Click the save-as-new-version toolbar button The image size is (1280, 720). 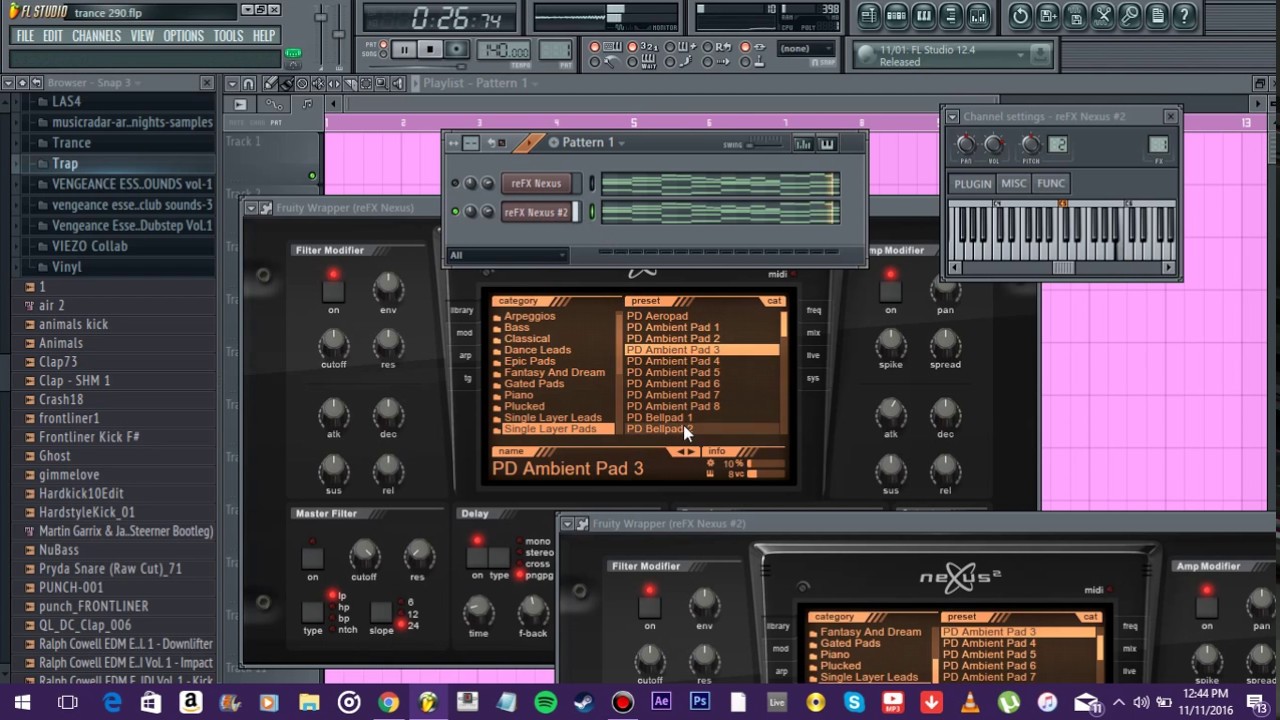1047,15
